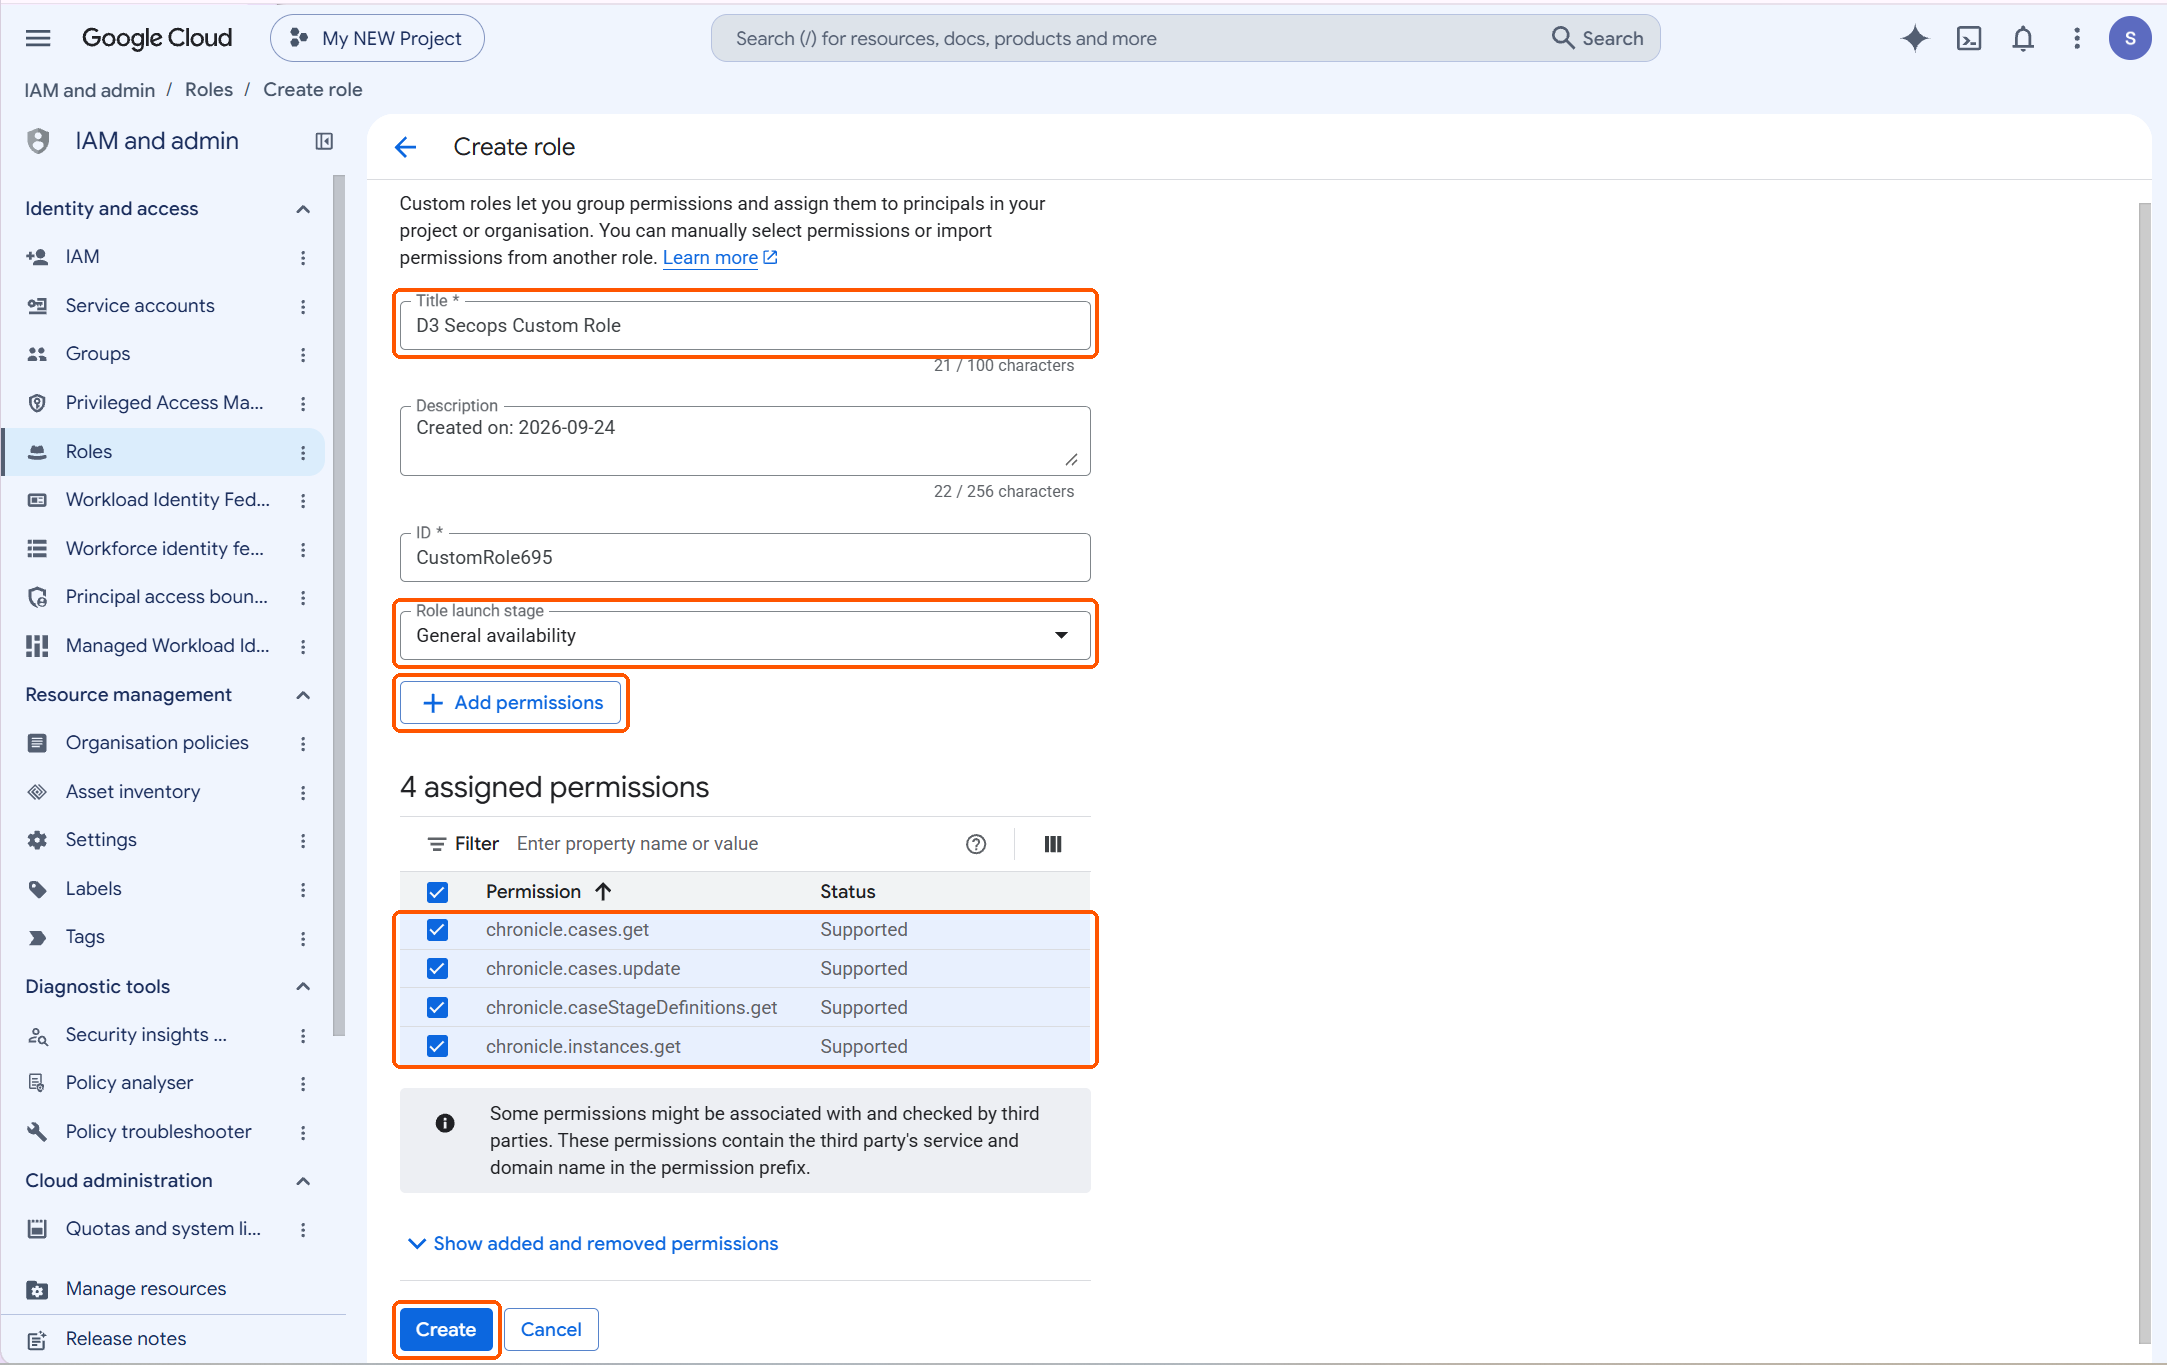The image size is (2167, 1365).
Task: Open the top bar three-dot settings menu
Action: (2076, 38)
